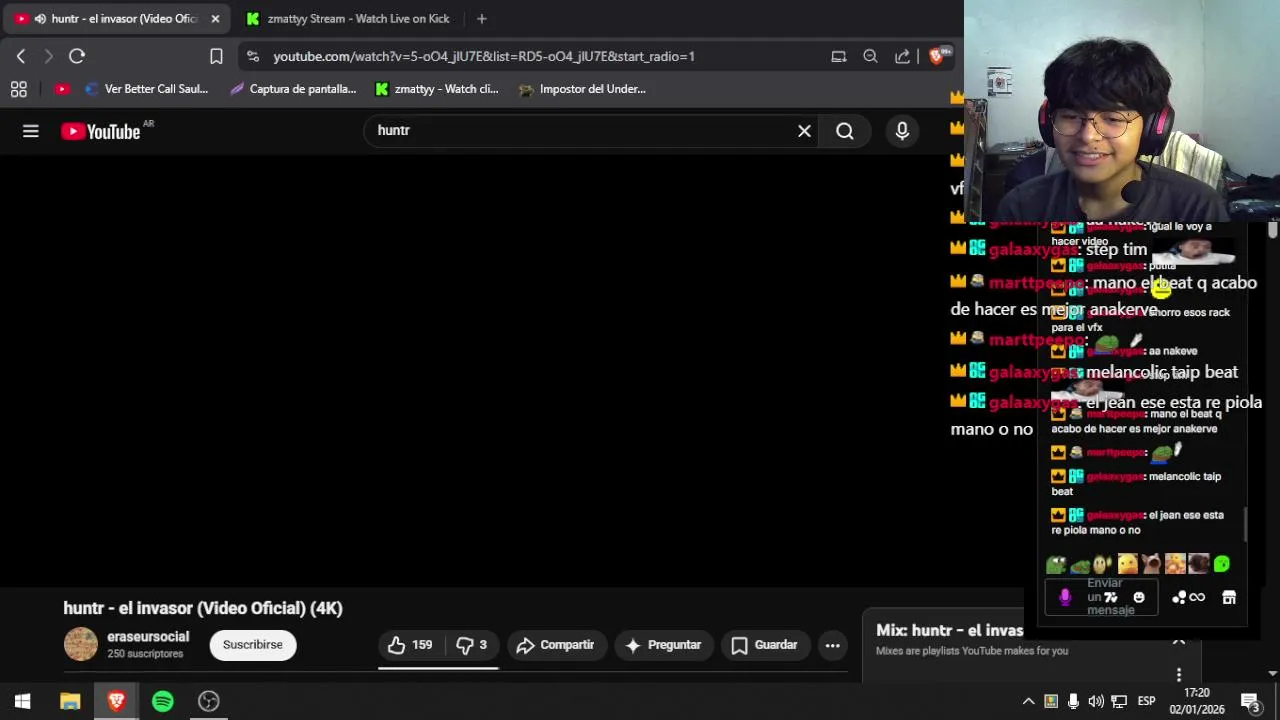Open the more actions menu beside Guardar

[x=832, y=645]
